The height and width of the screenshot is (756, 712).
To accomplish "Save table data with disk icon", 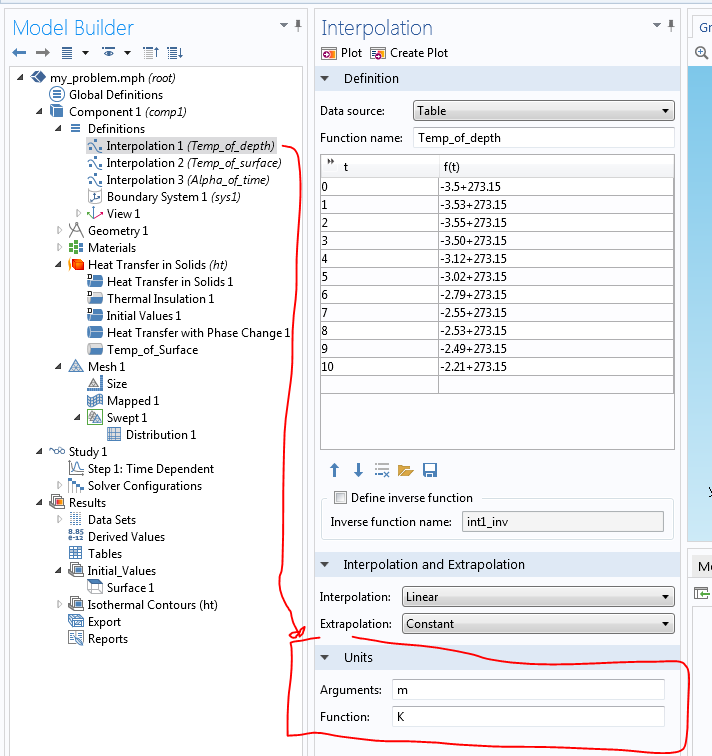I will tap(430, 470).
